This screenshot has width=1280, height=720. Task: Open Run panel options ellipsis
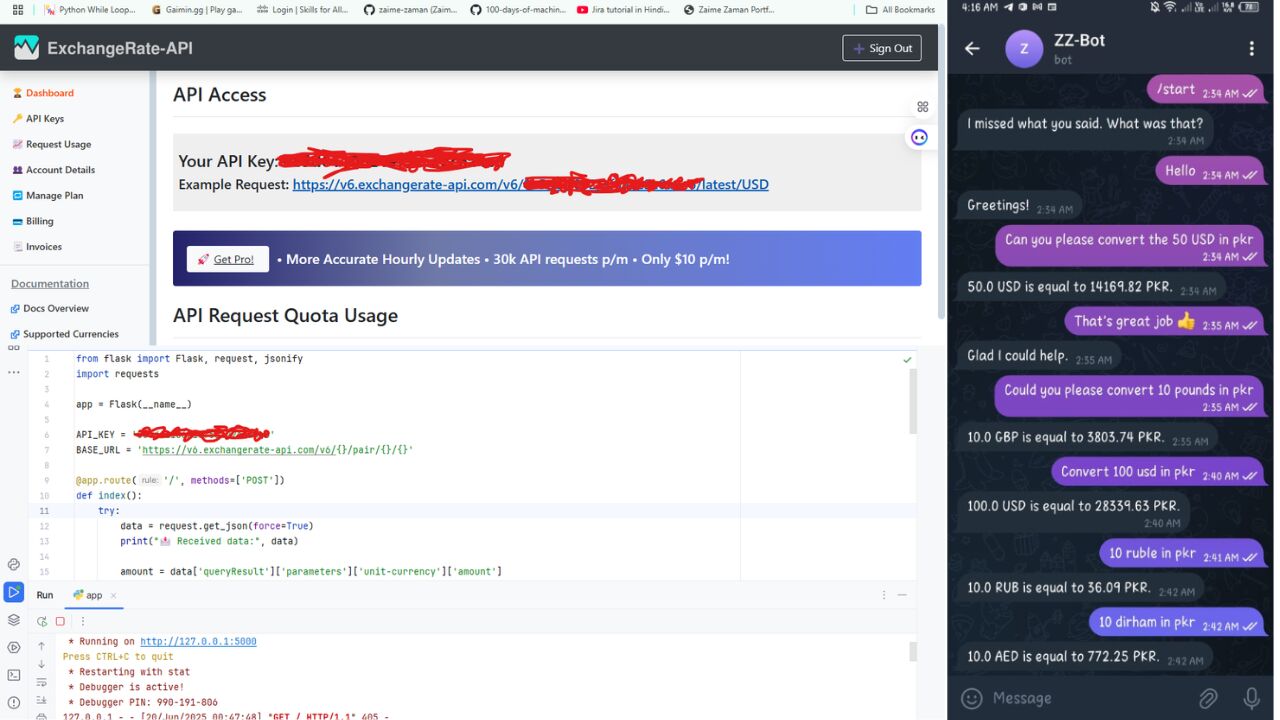[884, 595]
